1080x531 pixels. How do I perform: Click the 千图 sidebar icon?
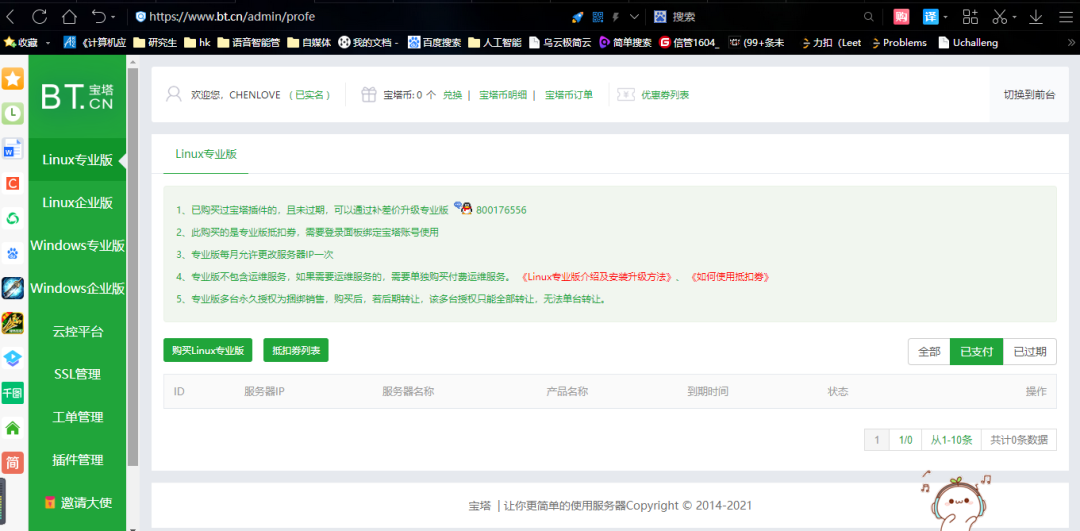pyautogui.click(x=12, y=393)
